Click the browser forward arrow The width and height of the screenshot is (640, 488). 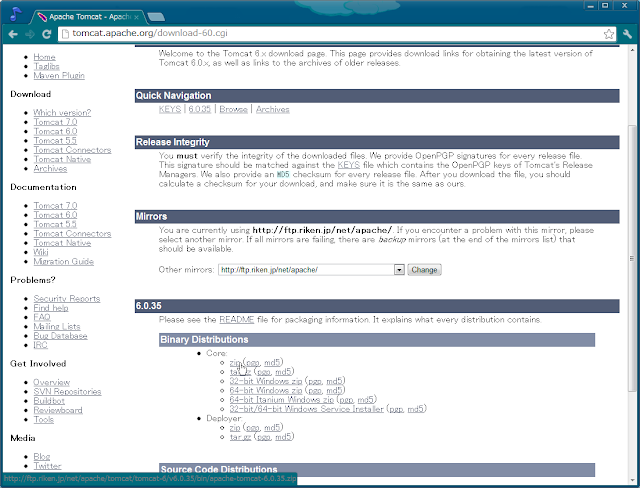(x=30, y=34)
